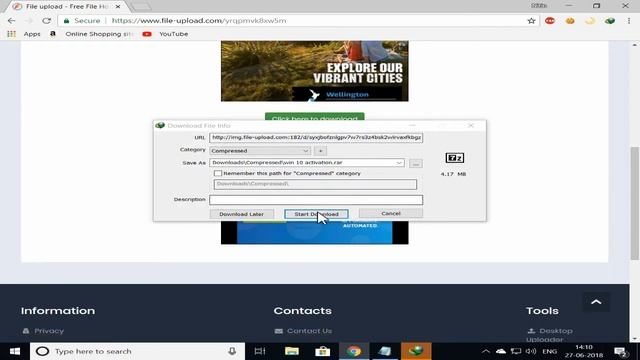Open Online Shopping site bookmark
Screen dimensions: 640x360
coord(99,34)
